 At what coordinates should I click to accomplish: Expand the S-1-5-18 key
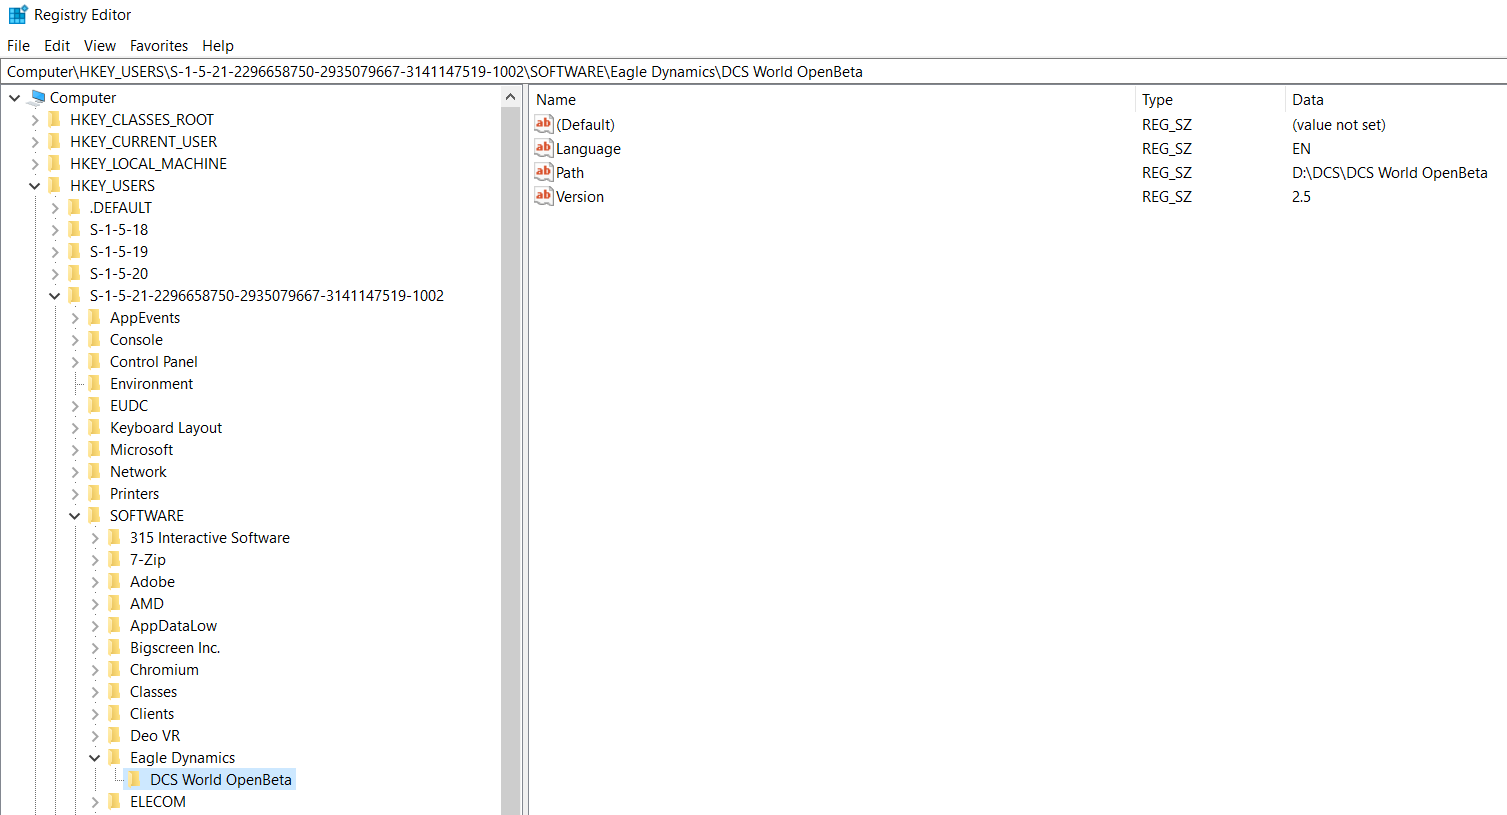(x=55, y=230)
